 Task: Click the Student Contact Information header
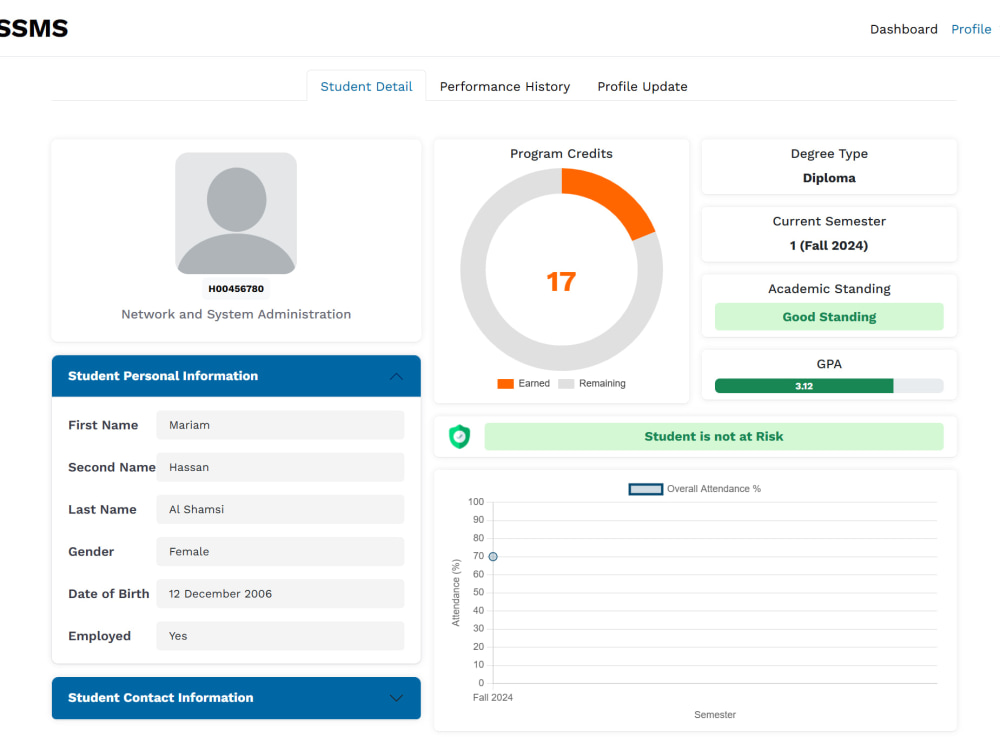(236, 698)
